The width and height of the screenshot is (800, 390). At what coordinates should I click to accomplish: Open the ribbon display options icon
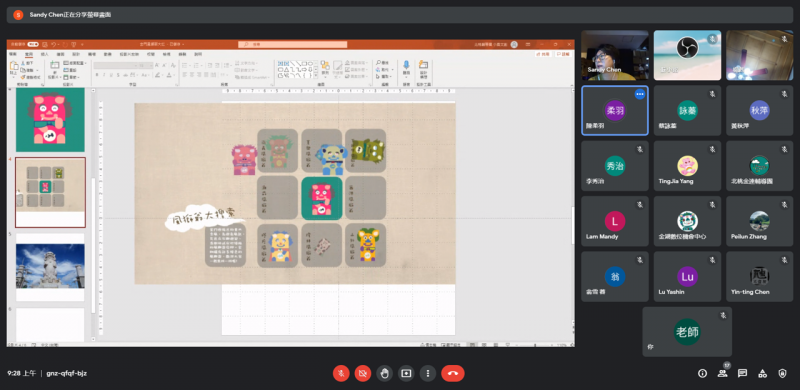pyautogui.click(x=528, y=44)
